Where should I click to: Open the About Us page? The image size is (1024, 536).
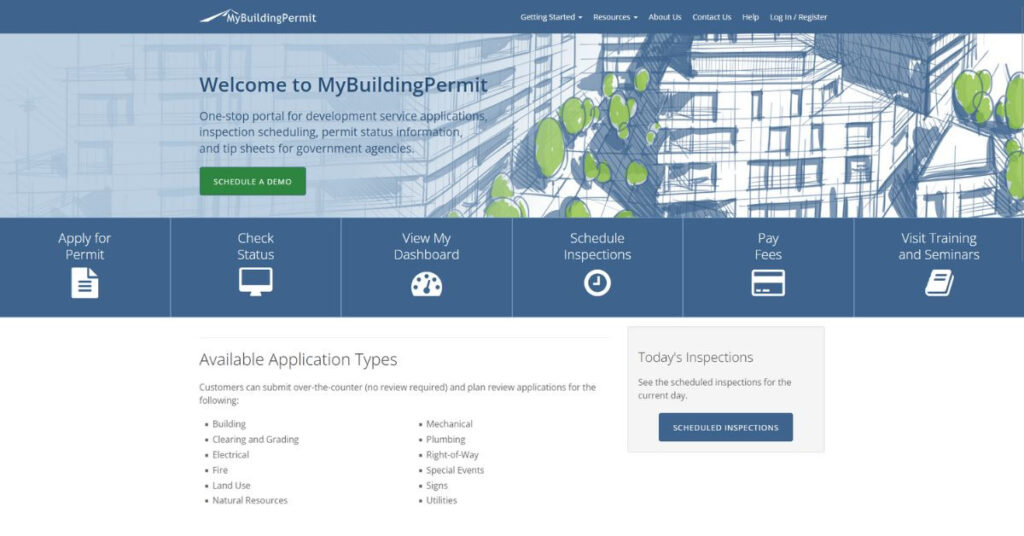click(x=665, y=17)
